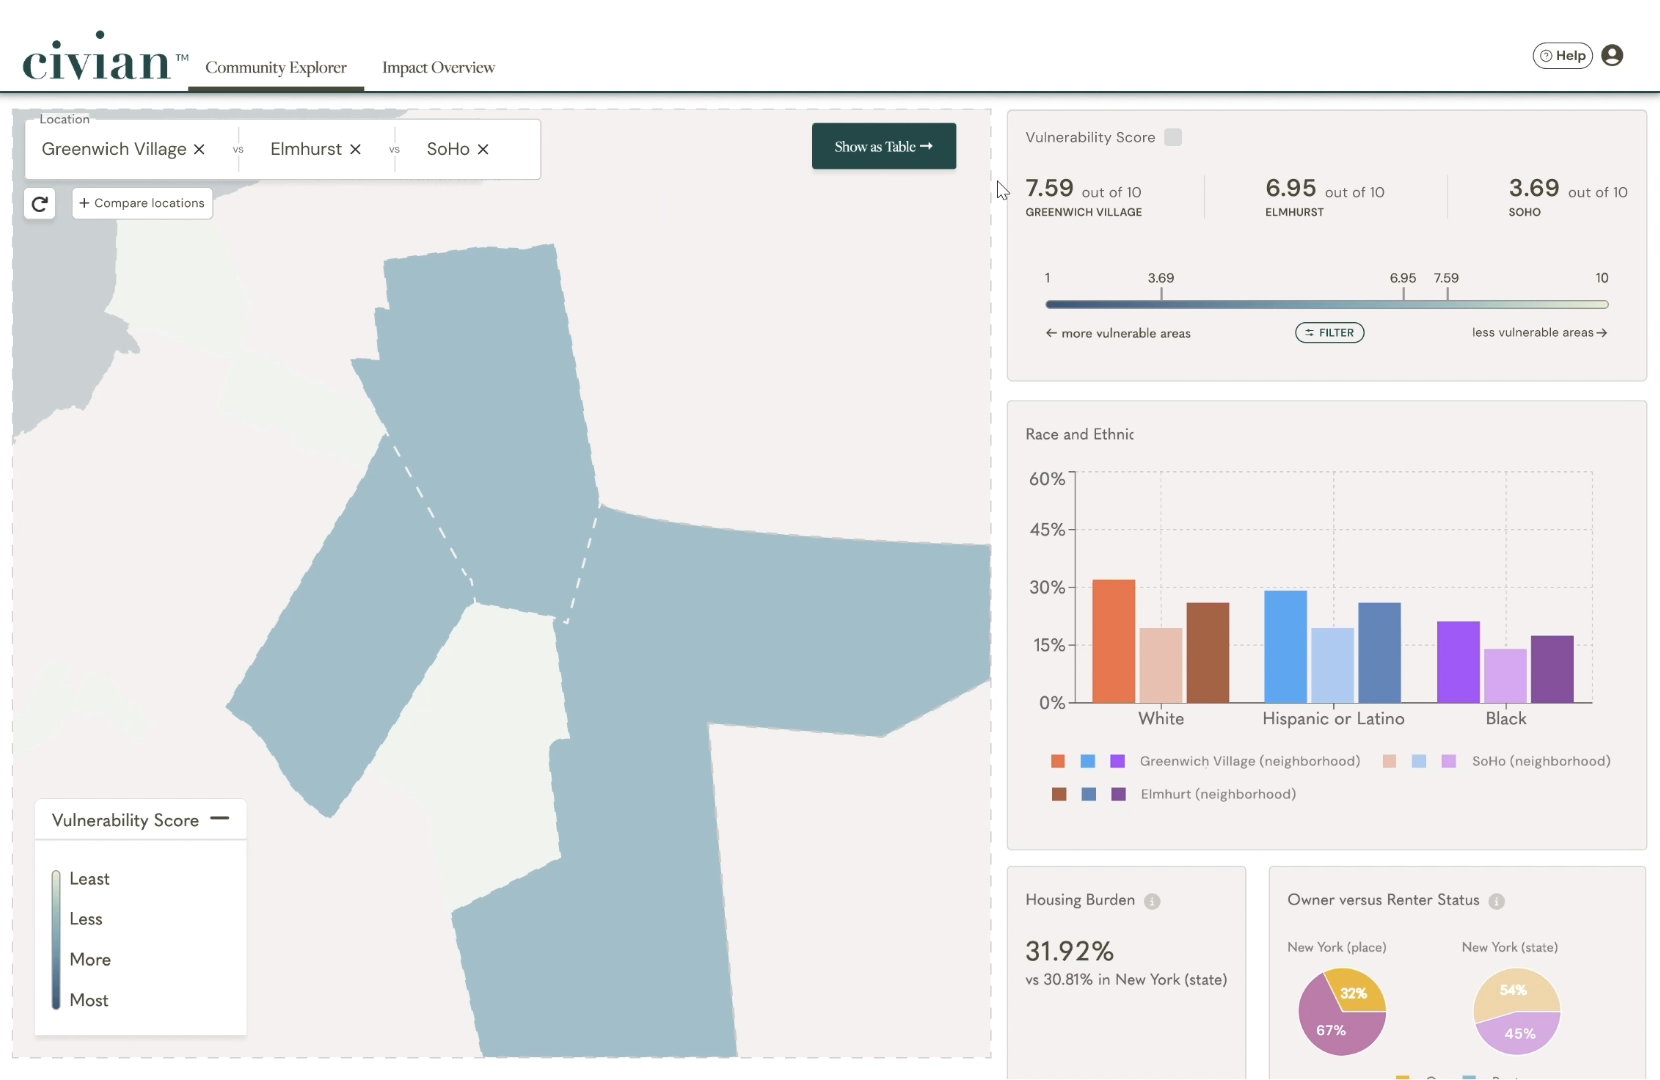Click Housing Burden info icon
The width and height of the screenshot is (1660, 1080).
click(1152, 901)
